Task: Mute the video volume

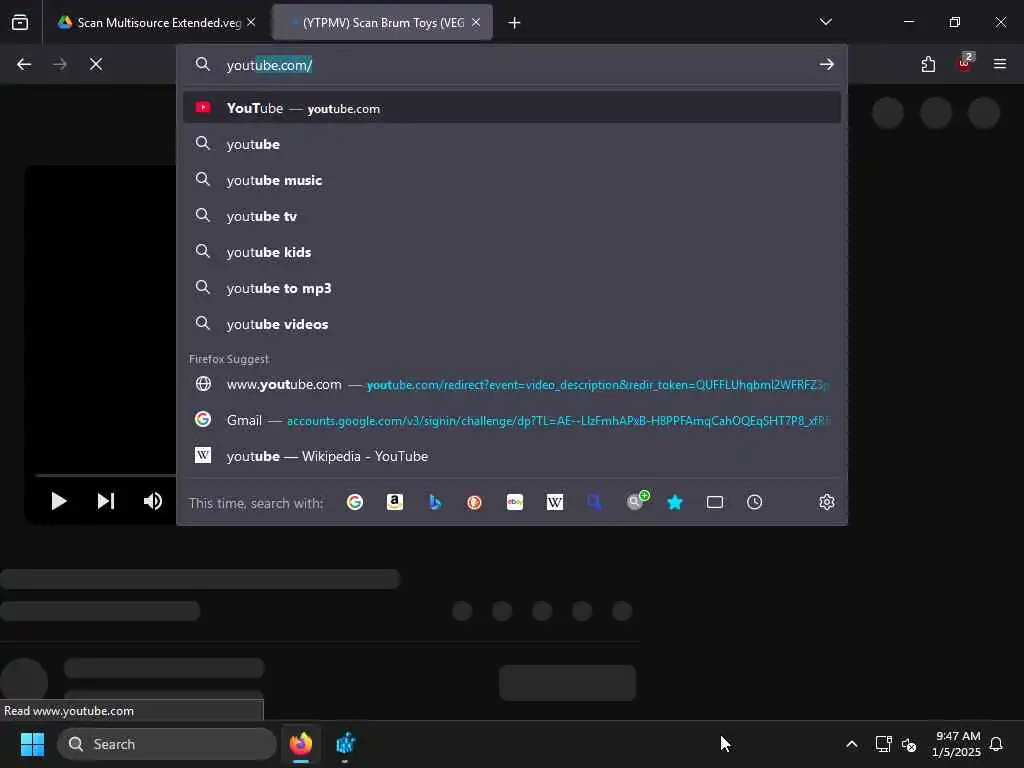Action: [153, 501]
